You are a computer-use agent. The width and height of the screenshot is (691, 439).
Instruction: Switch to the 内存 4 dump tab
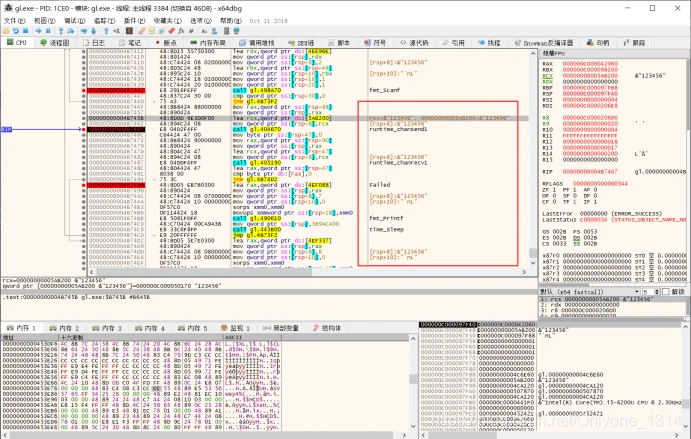tap(150, 328)
